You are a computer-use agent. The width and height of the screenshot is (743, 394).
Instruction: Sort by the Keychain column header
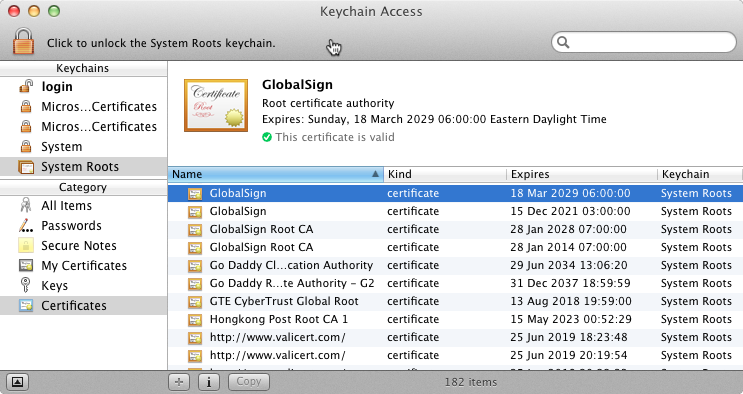coord(700,174)
